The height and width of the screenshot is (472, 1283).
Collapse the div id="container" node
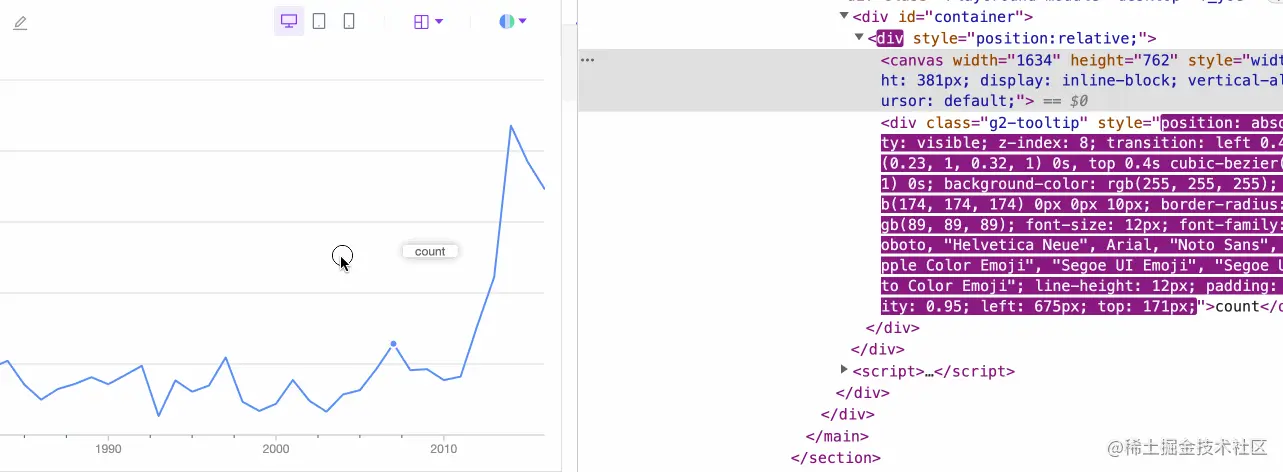coord(844,16)
